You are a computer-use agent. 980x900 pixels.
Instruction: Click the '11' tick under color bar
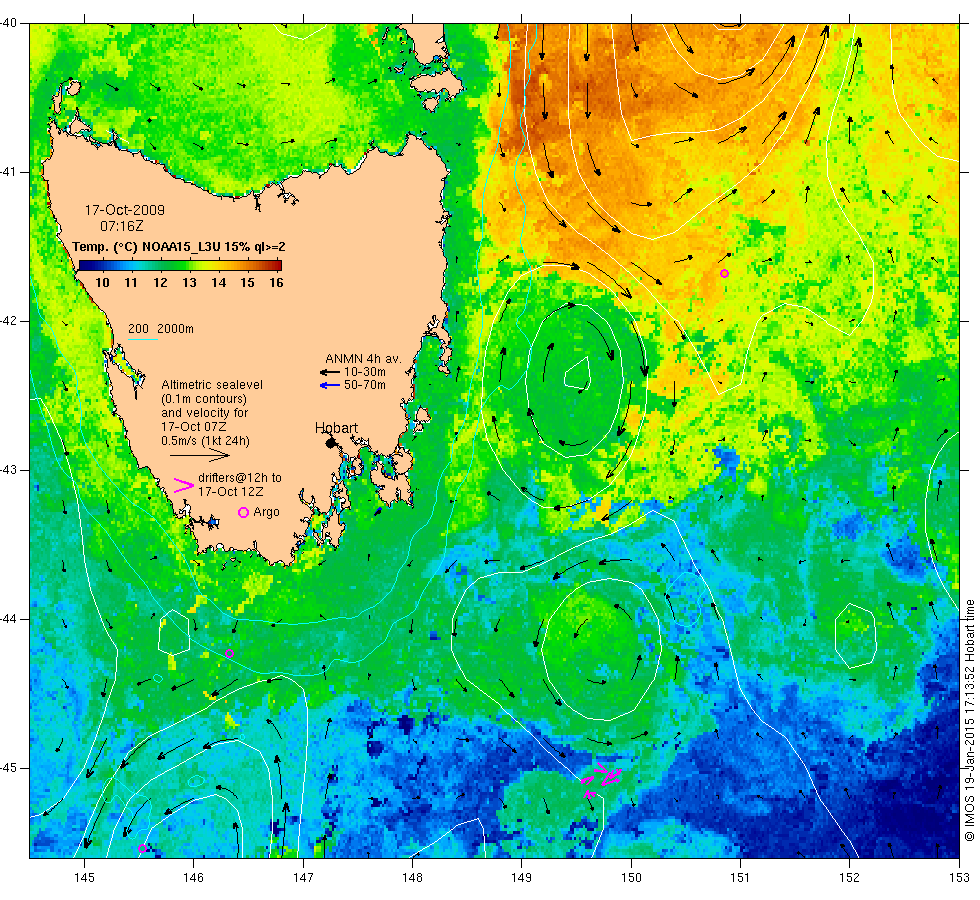[131, 282]
